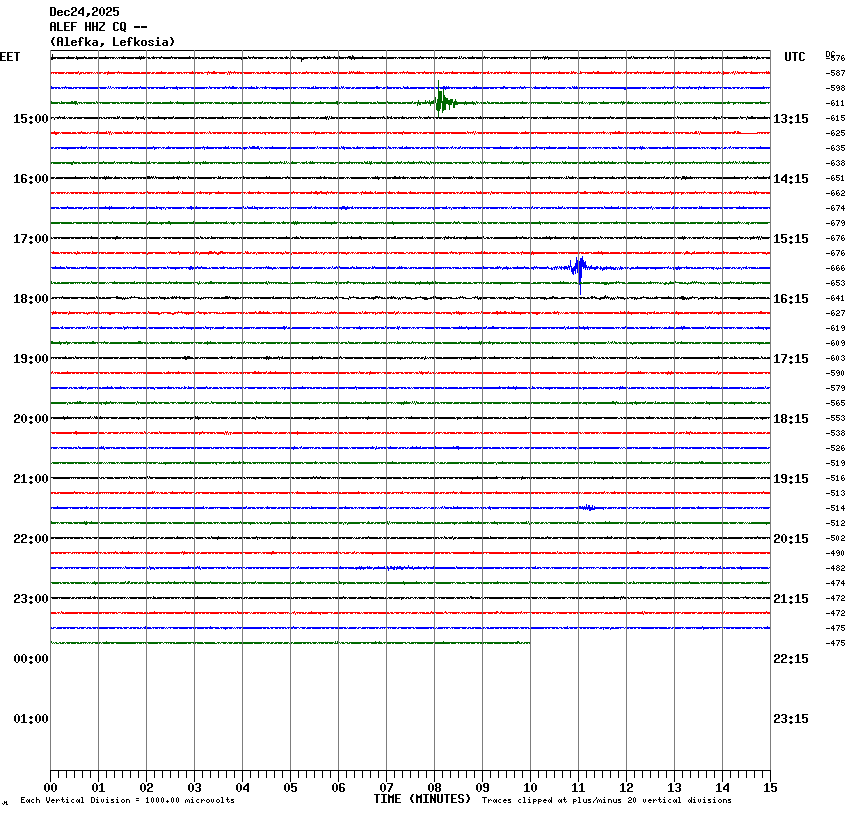Image resolution: width=850 pixels, height=814 pixels.
Task: Click the green seismic event near minute 8
Action: coord(441,102)
